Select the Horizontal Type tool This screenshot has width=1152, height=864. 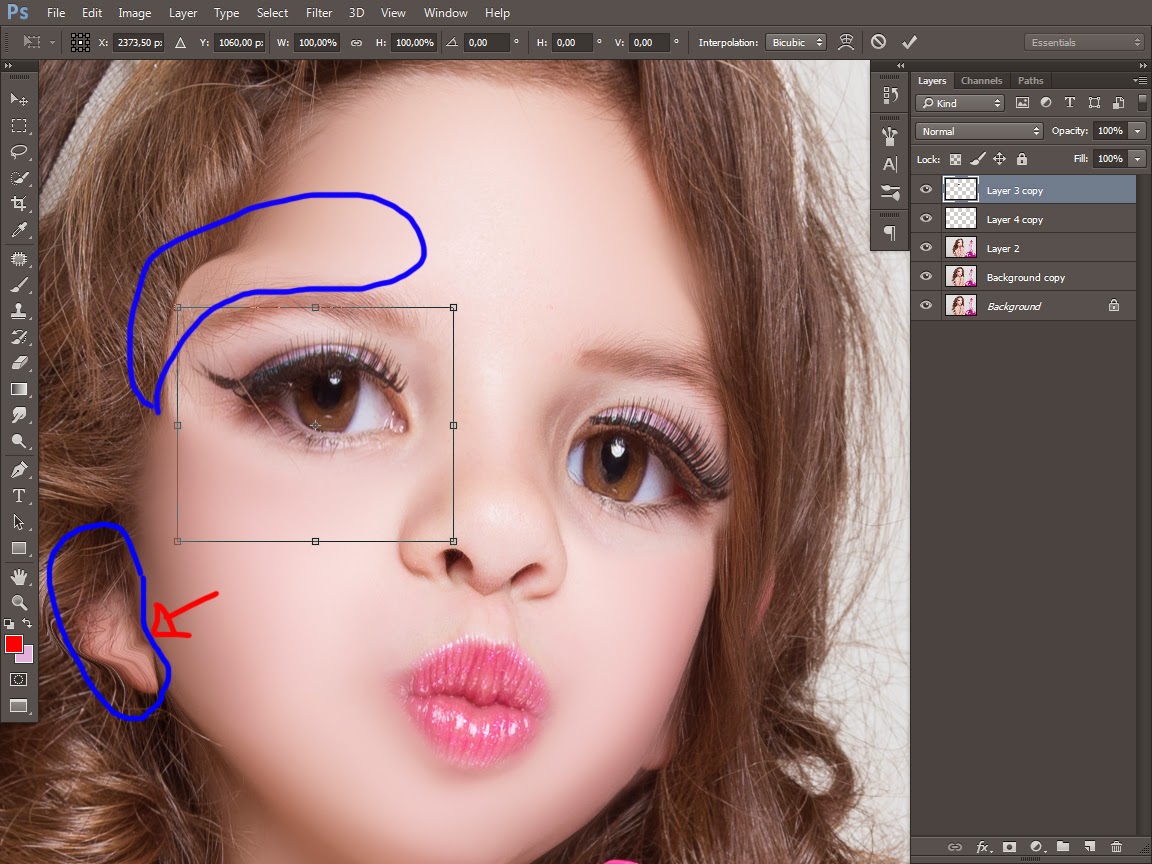click(x=19, y=496)
